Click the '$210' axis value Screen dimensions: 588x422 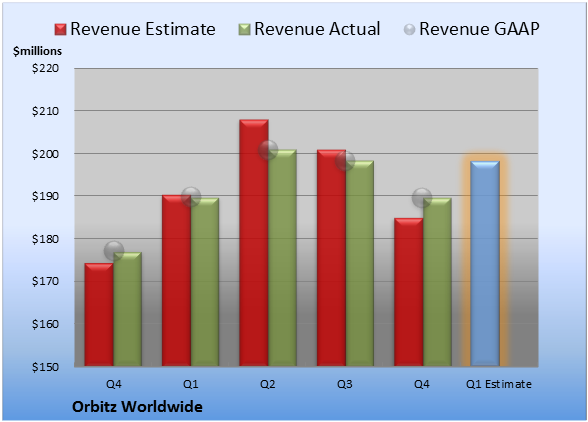coord(45,111)
